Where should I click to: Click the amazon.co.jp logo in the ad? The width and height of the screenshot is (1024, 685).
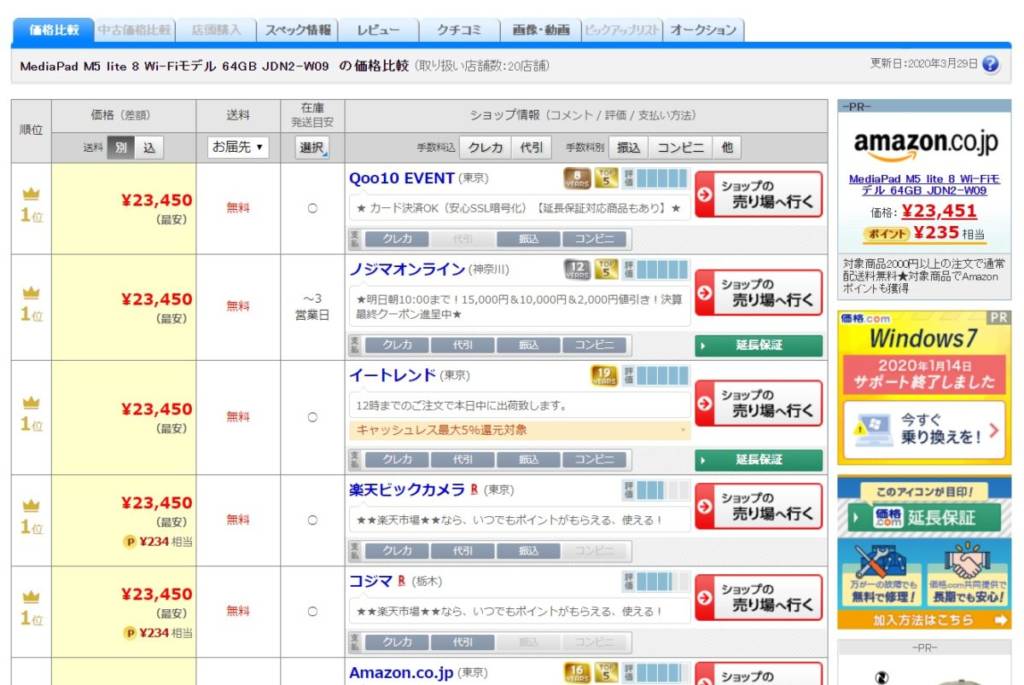tap(925, 144)
